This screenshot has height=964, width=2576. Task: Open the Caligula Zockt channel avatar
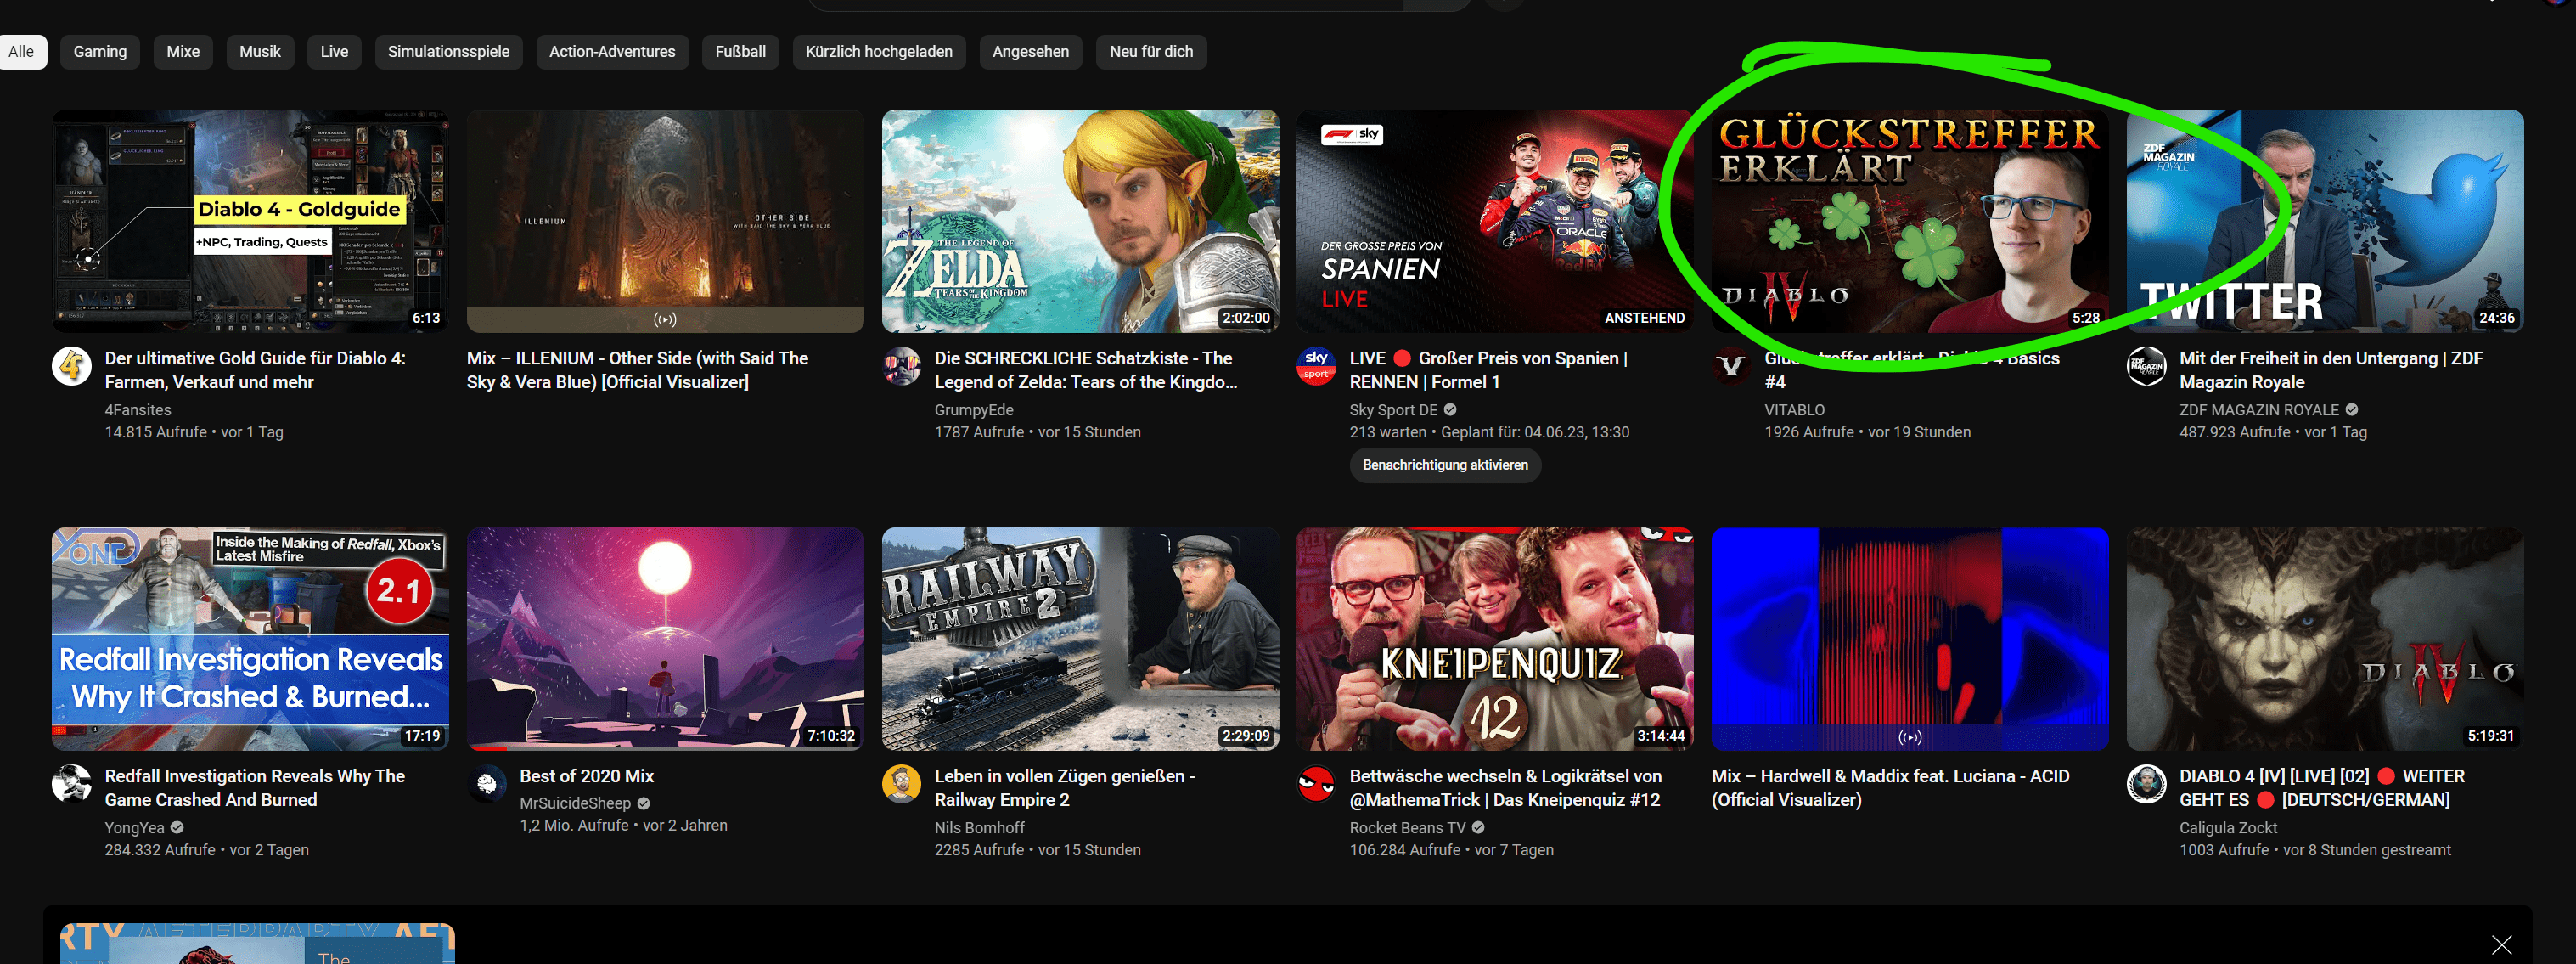[x=2146, y=784]
